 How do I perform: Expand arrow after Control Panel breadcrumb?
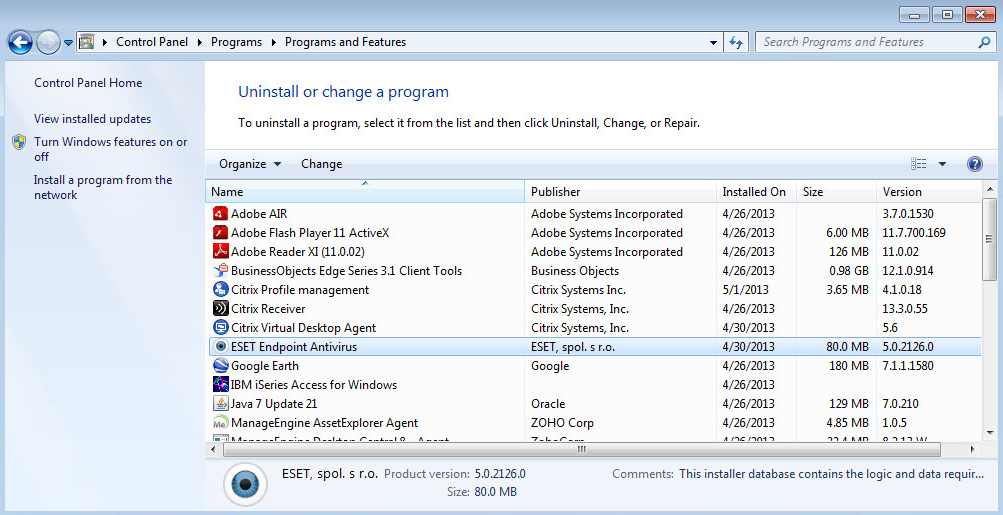(x=199, y=42)
